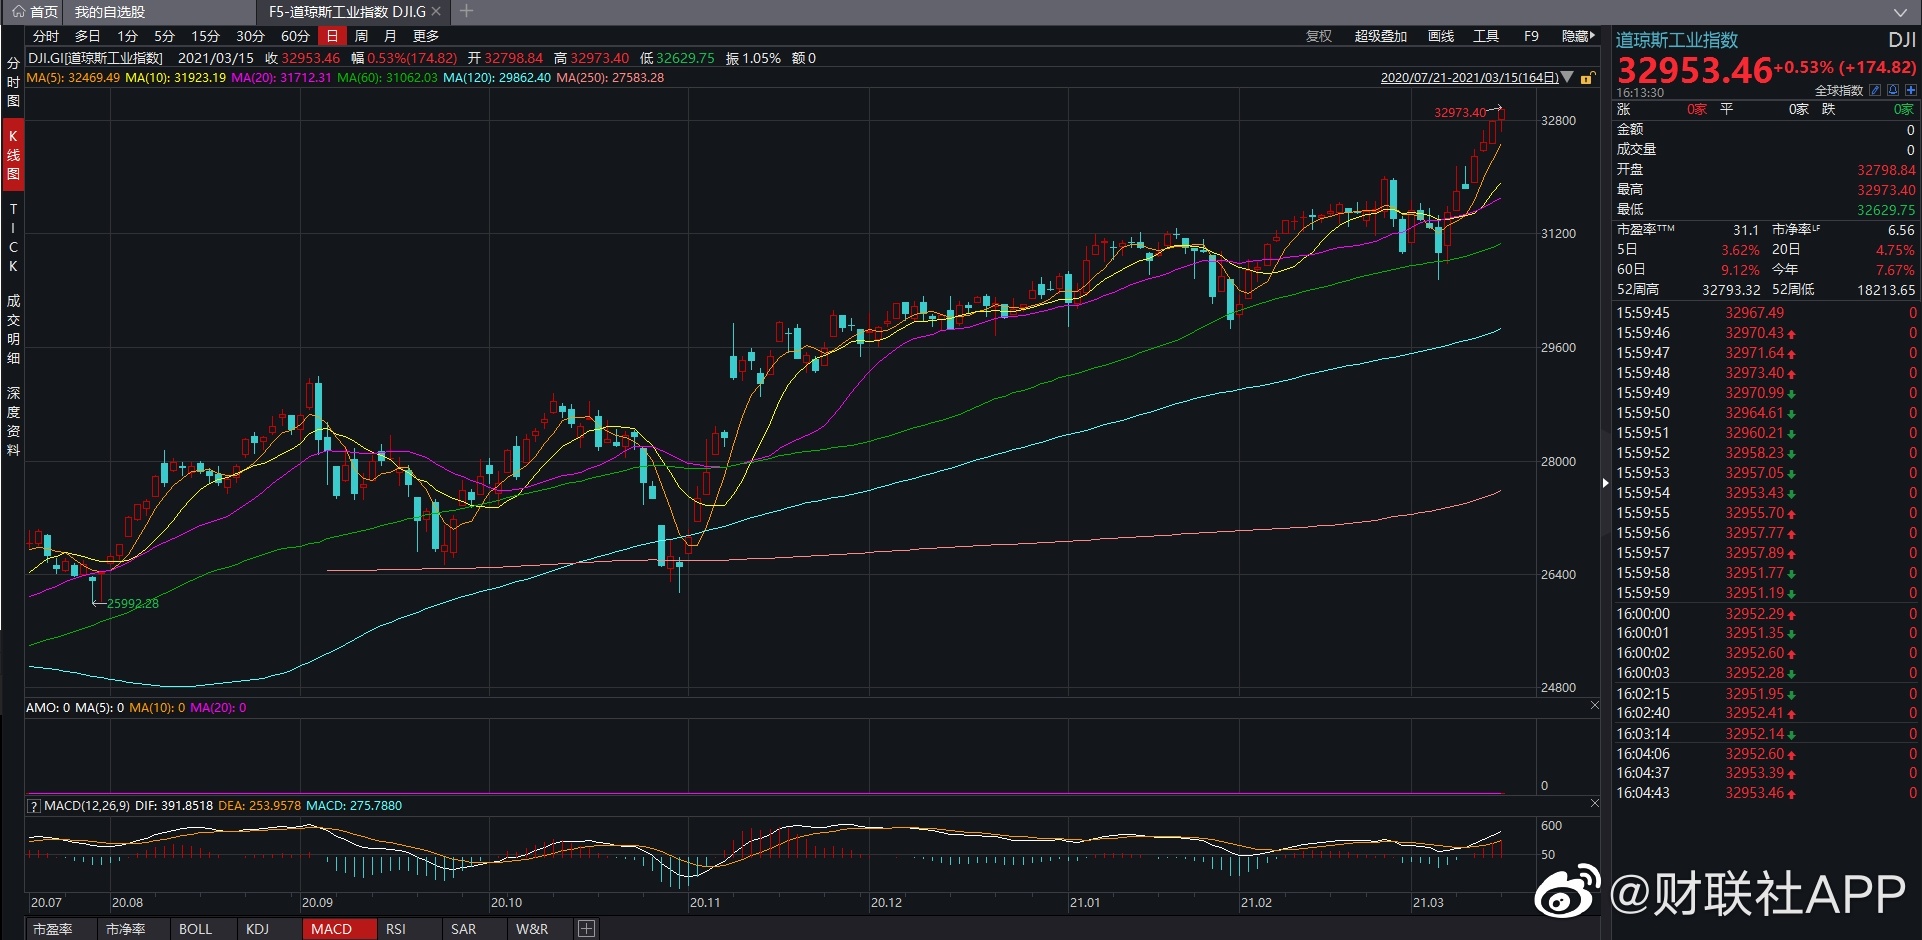The height and width of the screenshot is (940, 1922).
Task: Toggle the orange chart lock icon
Action: tap(1587, 77)
